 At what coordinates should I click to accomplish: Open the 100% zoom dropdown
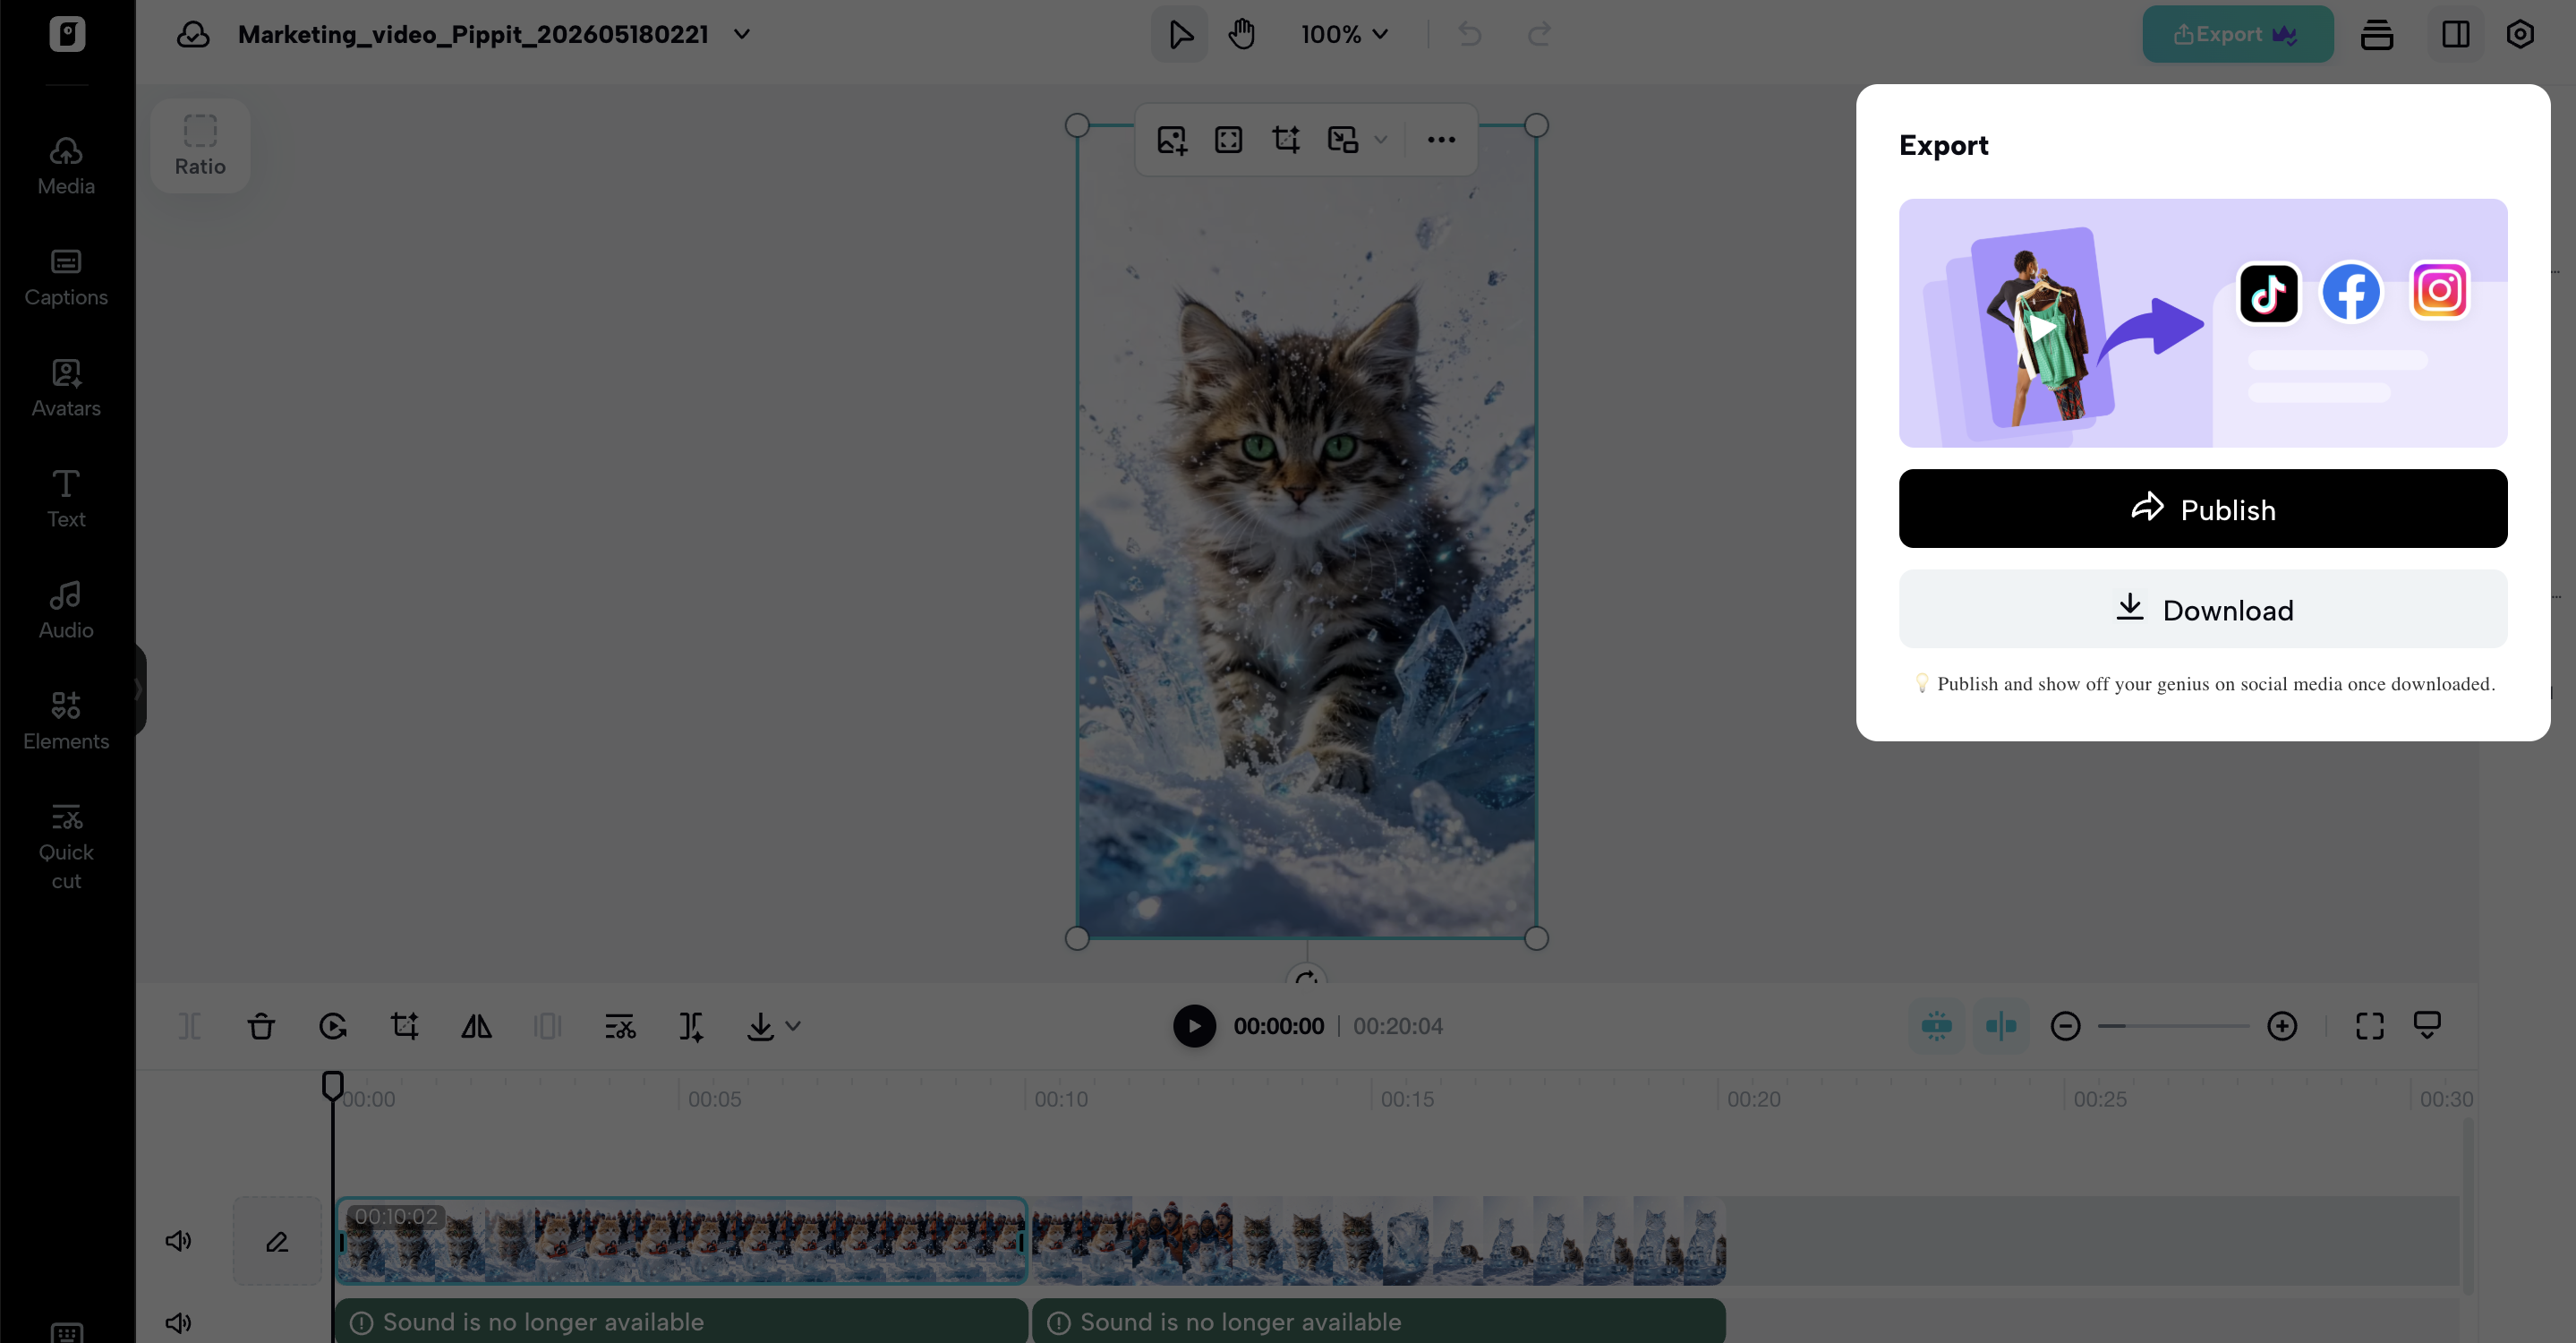coord(1344,34)
